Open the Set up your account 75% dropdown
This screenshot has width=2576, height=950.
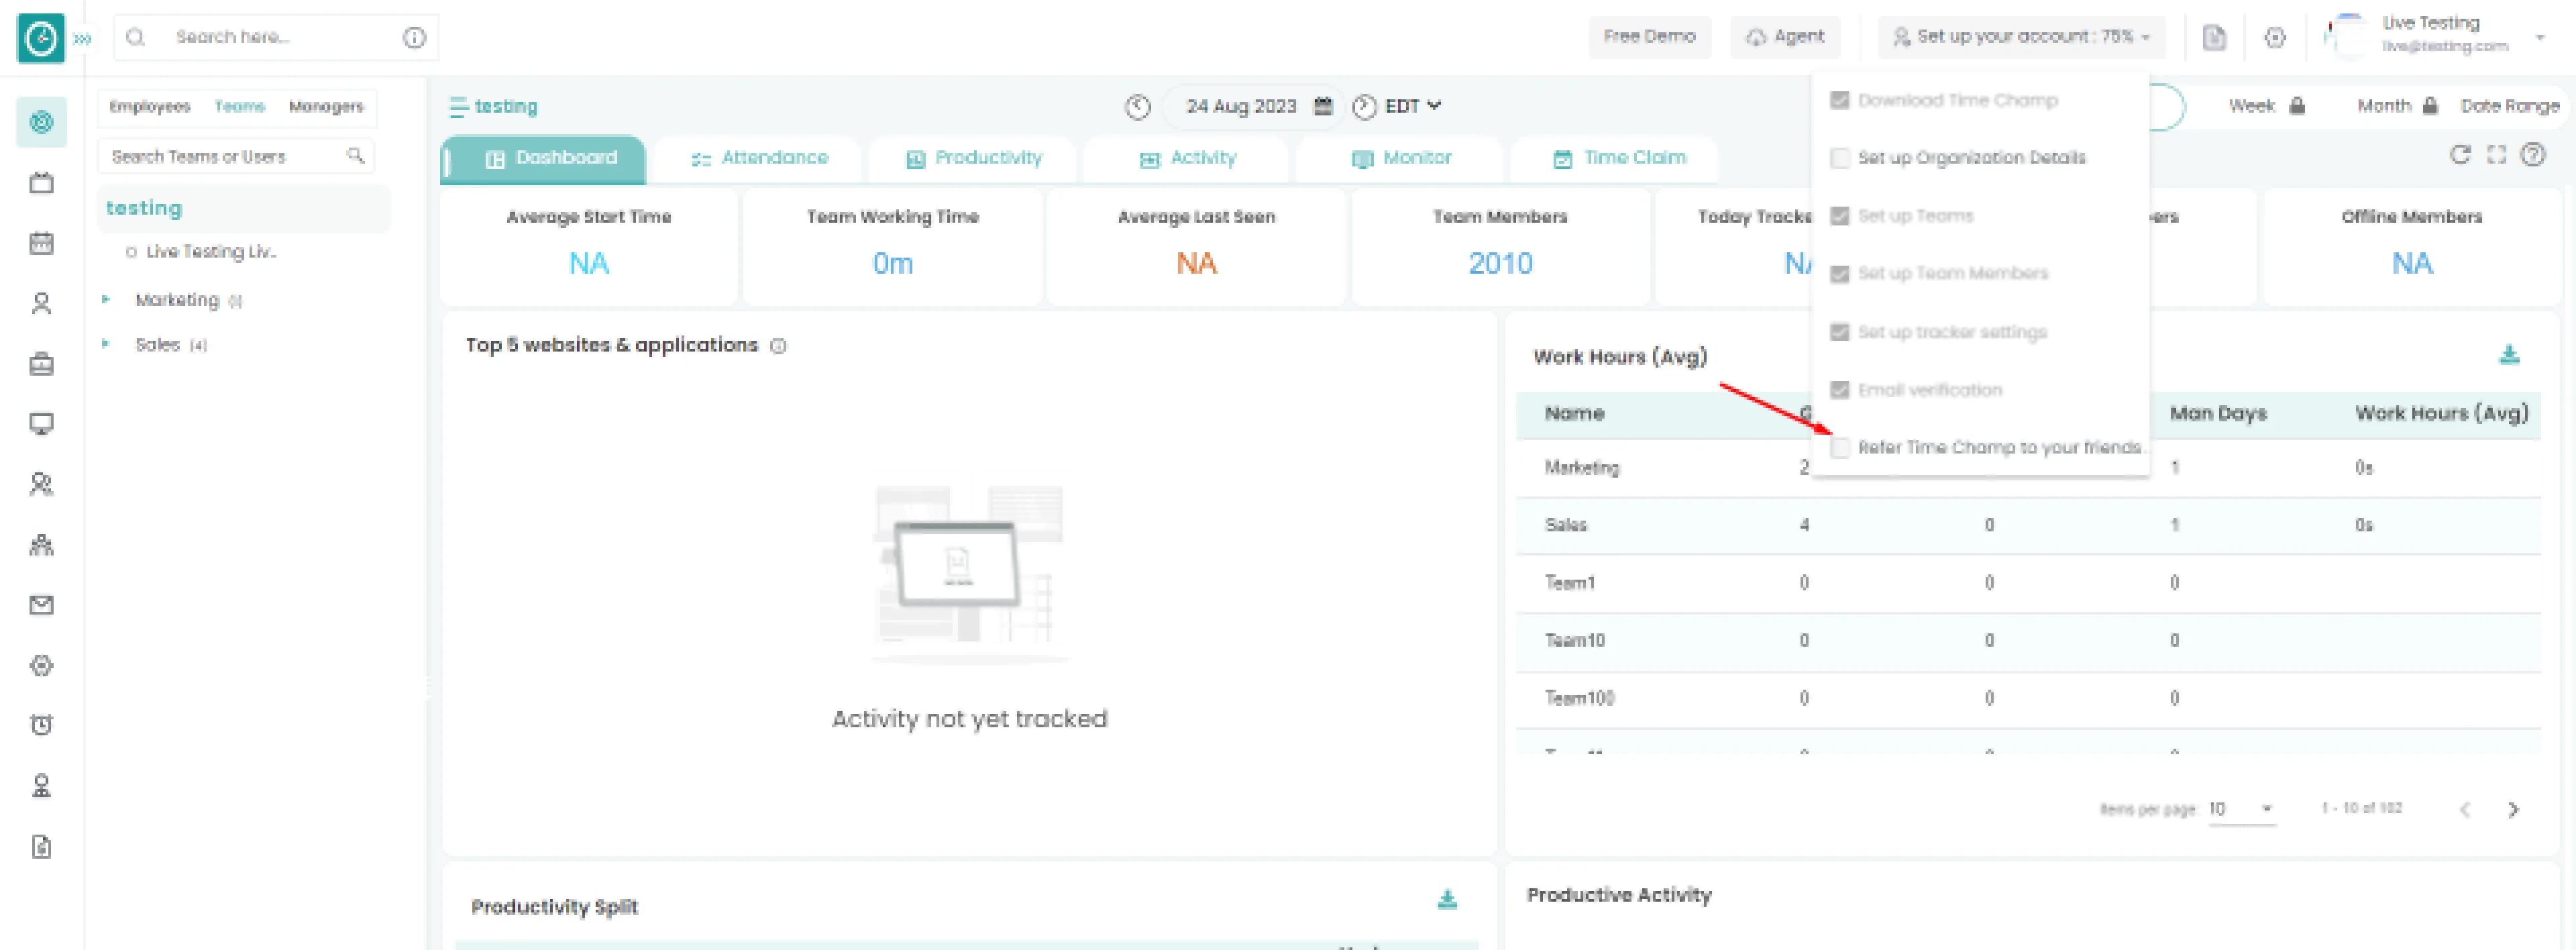click(2020, 37)
